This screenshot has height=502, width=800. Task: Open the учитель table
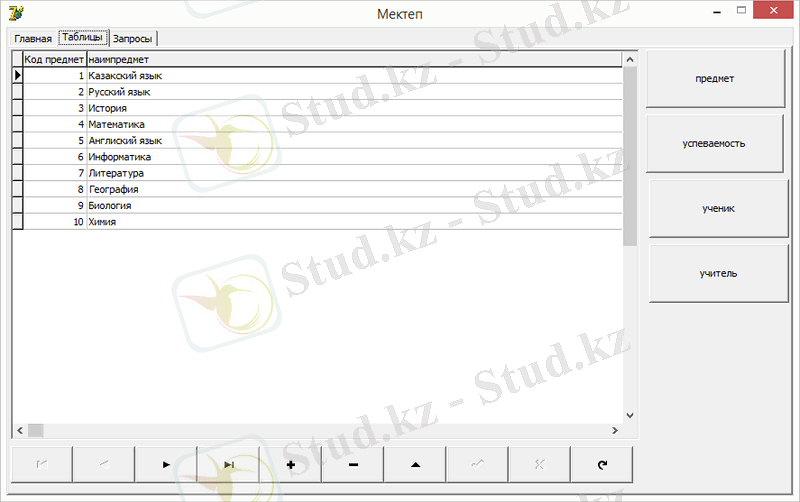pos(718,273)
